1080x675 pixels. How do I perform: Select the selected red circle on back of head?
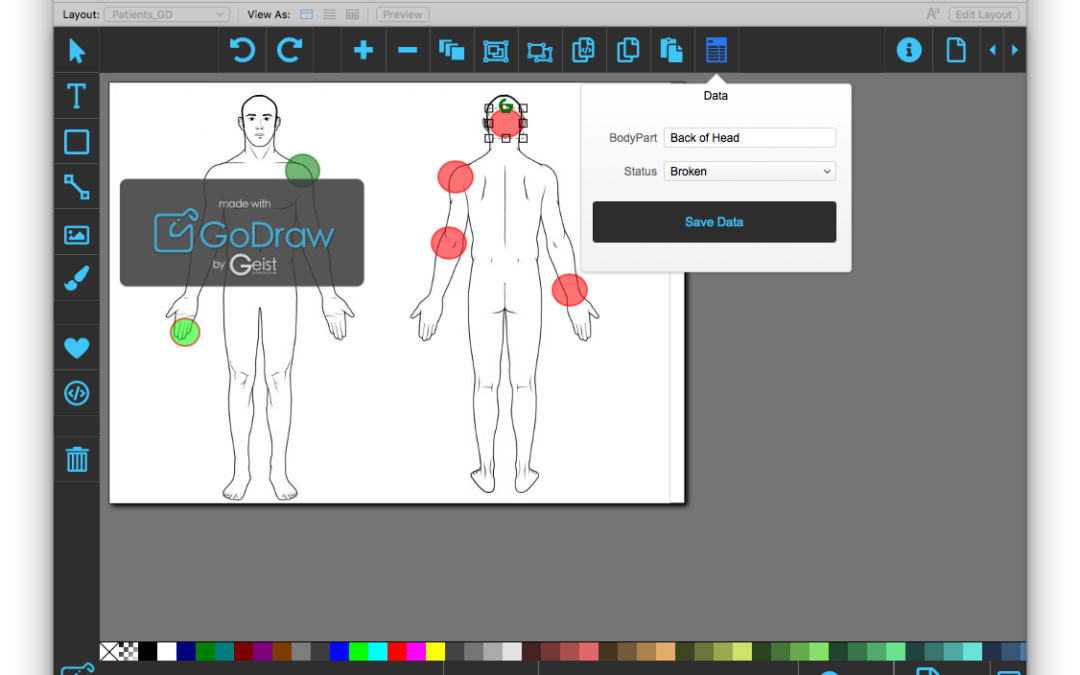click(x=506, y=123)
